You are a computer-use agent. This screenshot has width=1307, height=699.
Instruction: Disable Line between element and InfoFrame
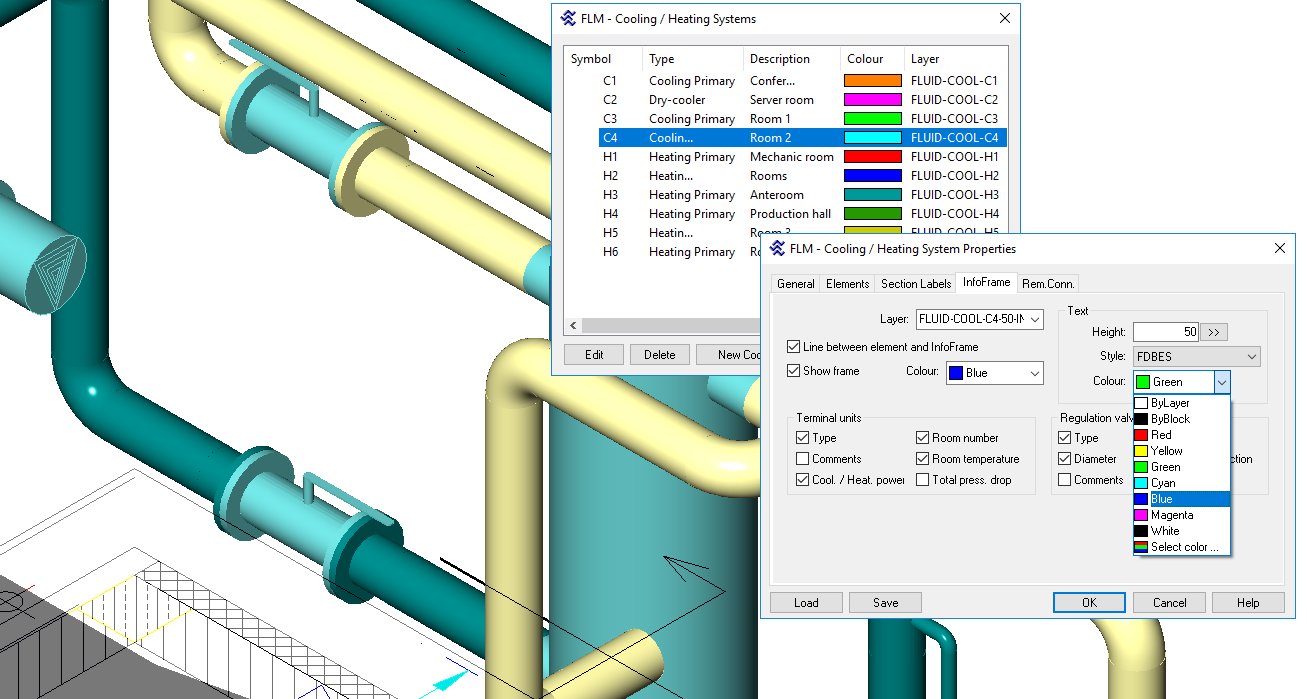(x=794, y=347)
